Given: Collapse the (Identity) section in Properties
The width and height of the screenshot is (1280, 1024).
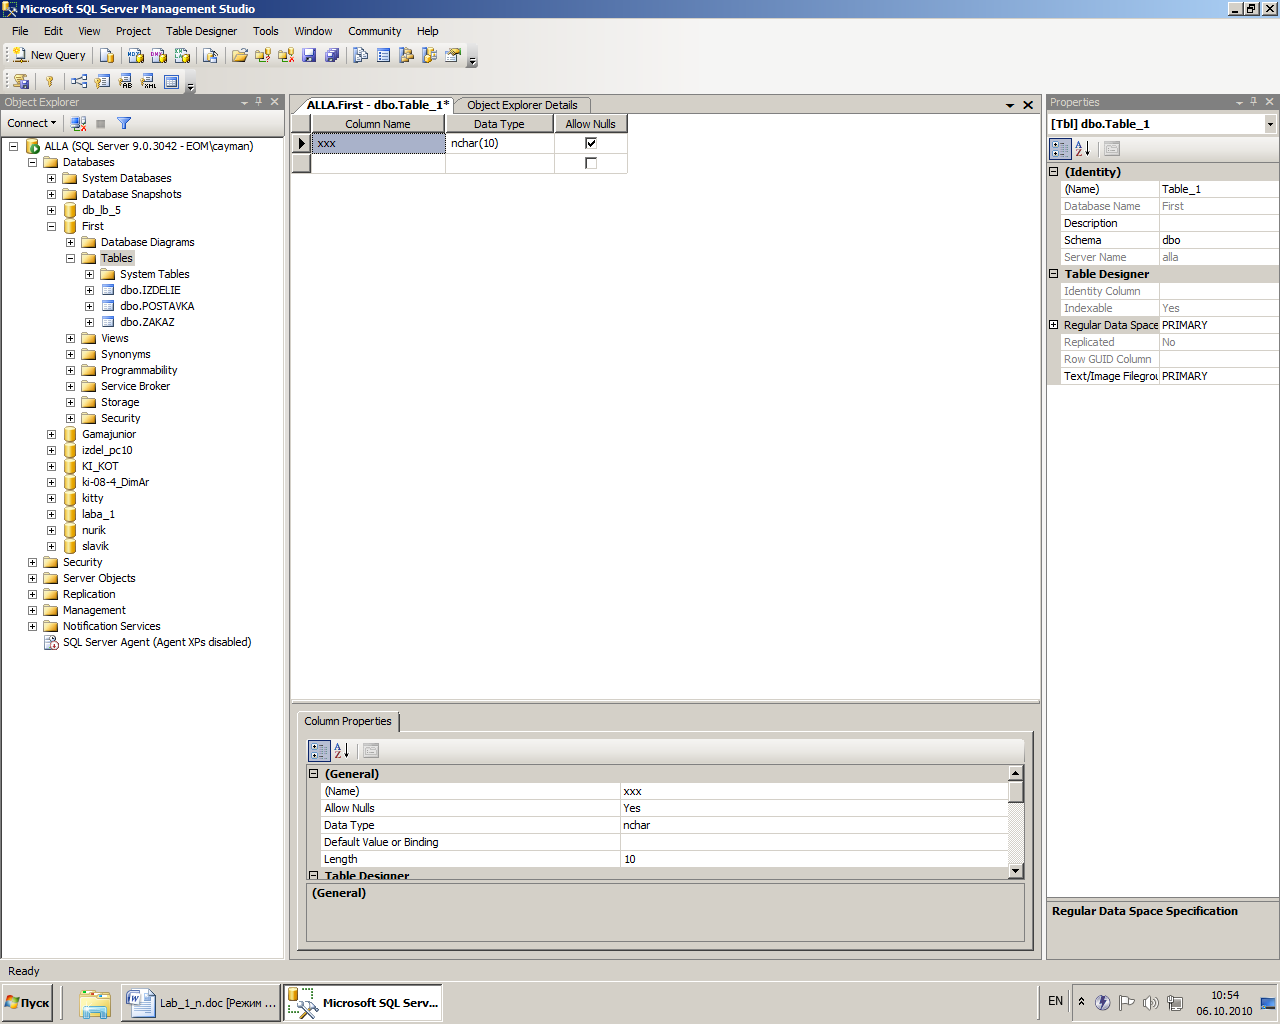Looking at the screenshot, I should tap(1053, 172).
